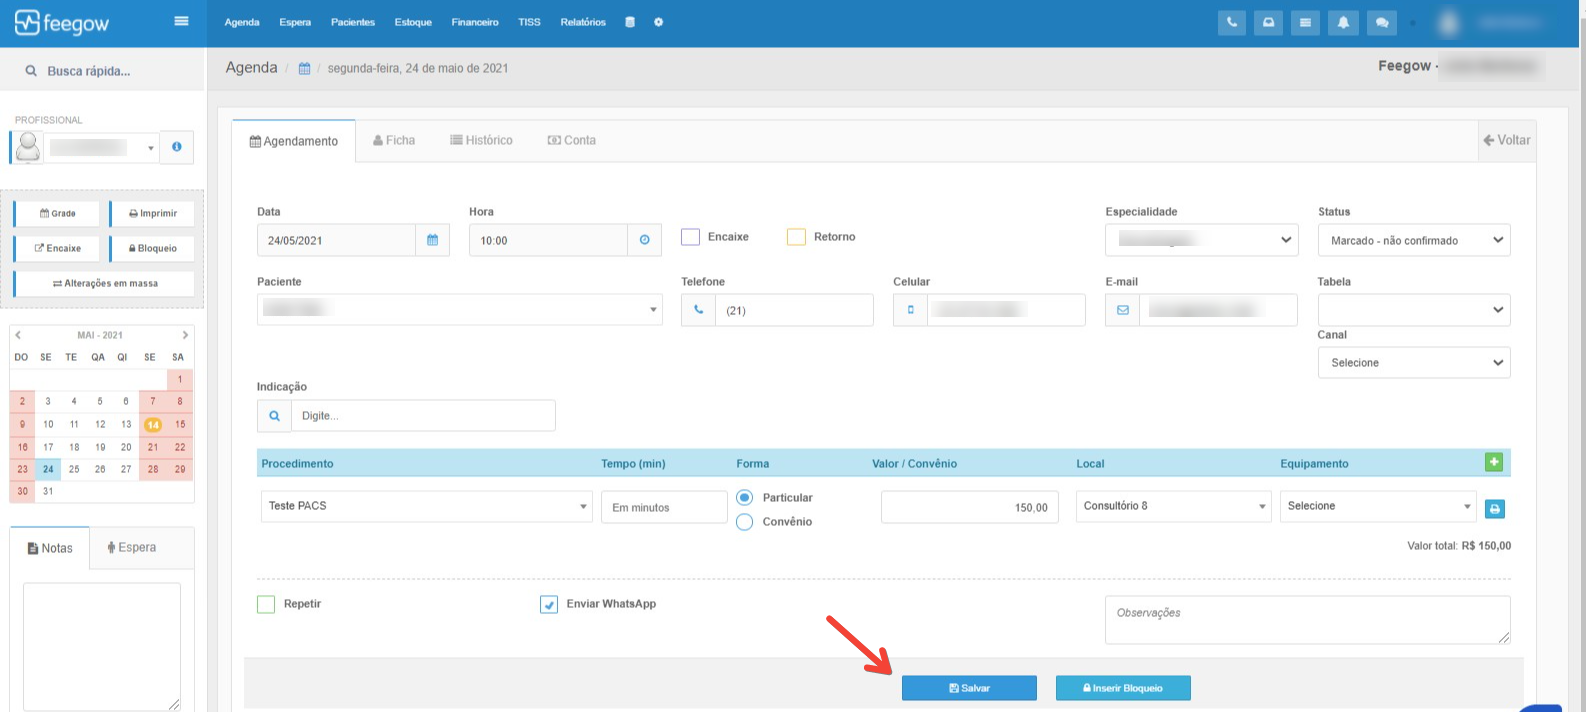Open the Canal Selecione dropdown
This screenshot has width=1586, height=712.
[x=1414, y=363]
